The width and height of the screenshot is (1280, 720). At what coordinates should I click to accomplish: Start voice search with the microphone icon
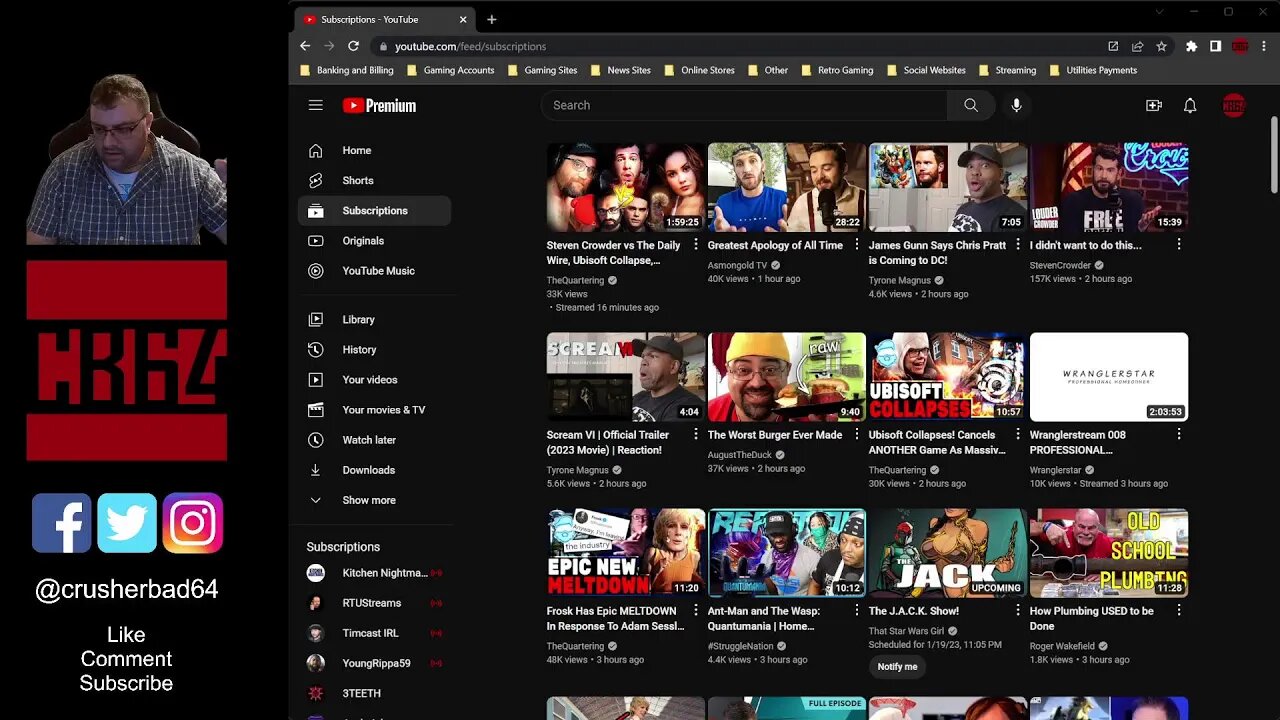pos(1016,105)
